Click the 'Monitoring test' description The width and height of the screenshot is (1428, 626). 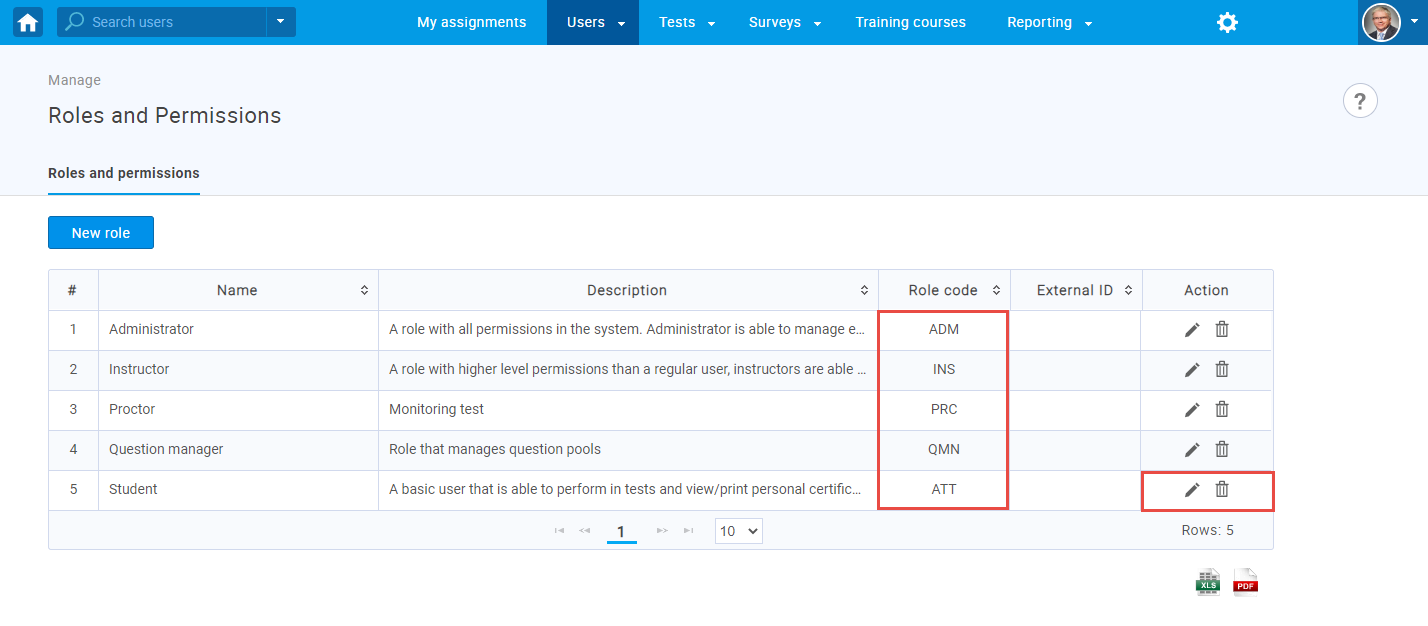pos(436,409)
